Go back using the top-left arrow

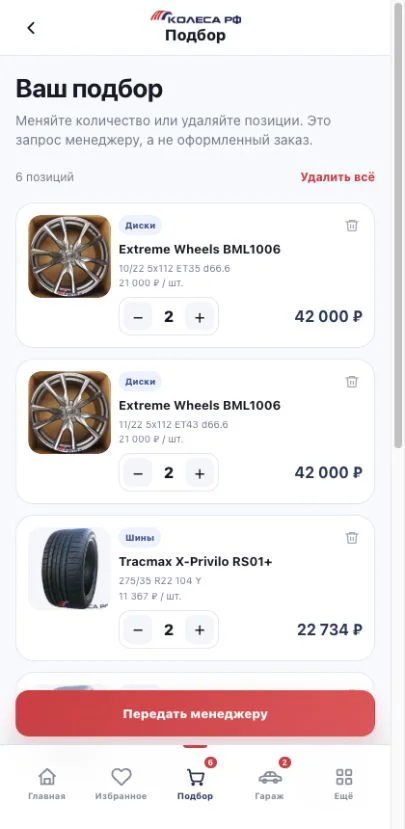point(31,28)
